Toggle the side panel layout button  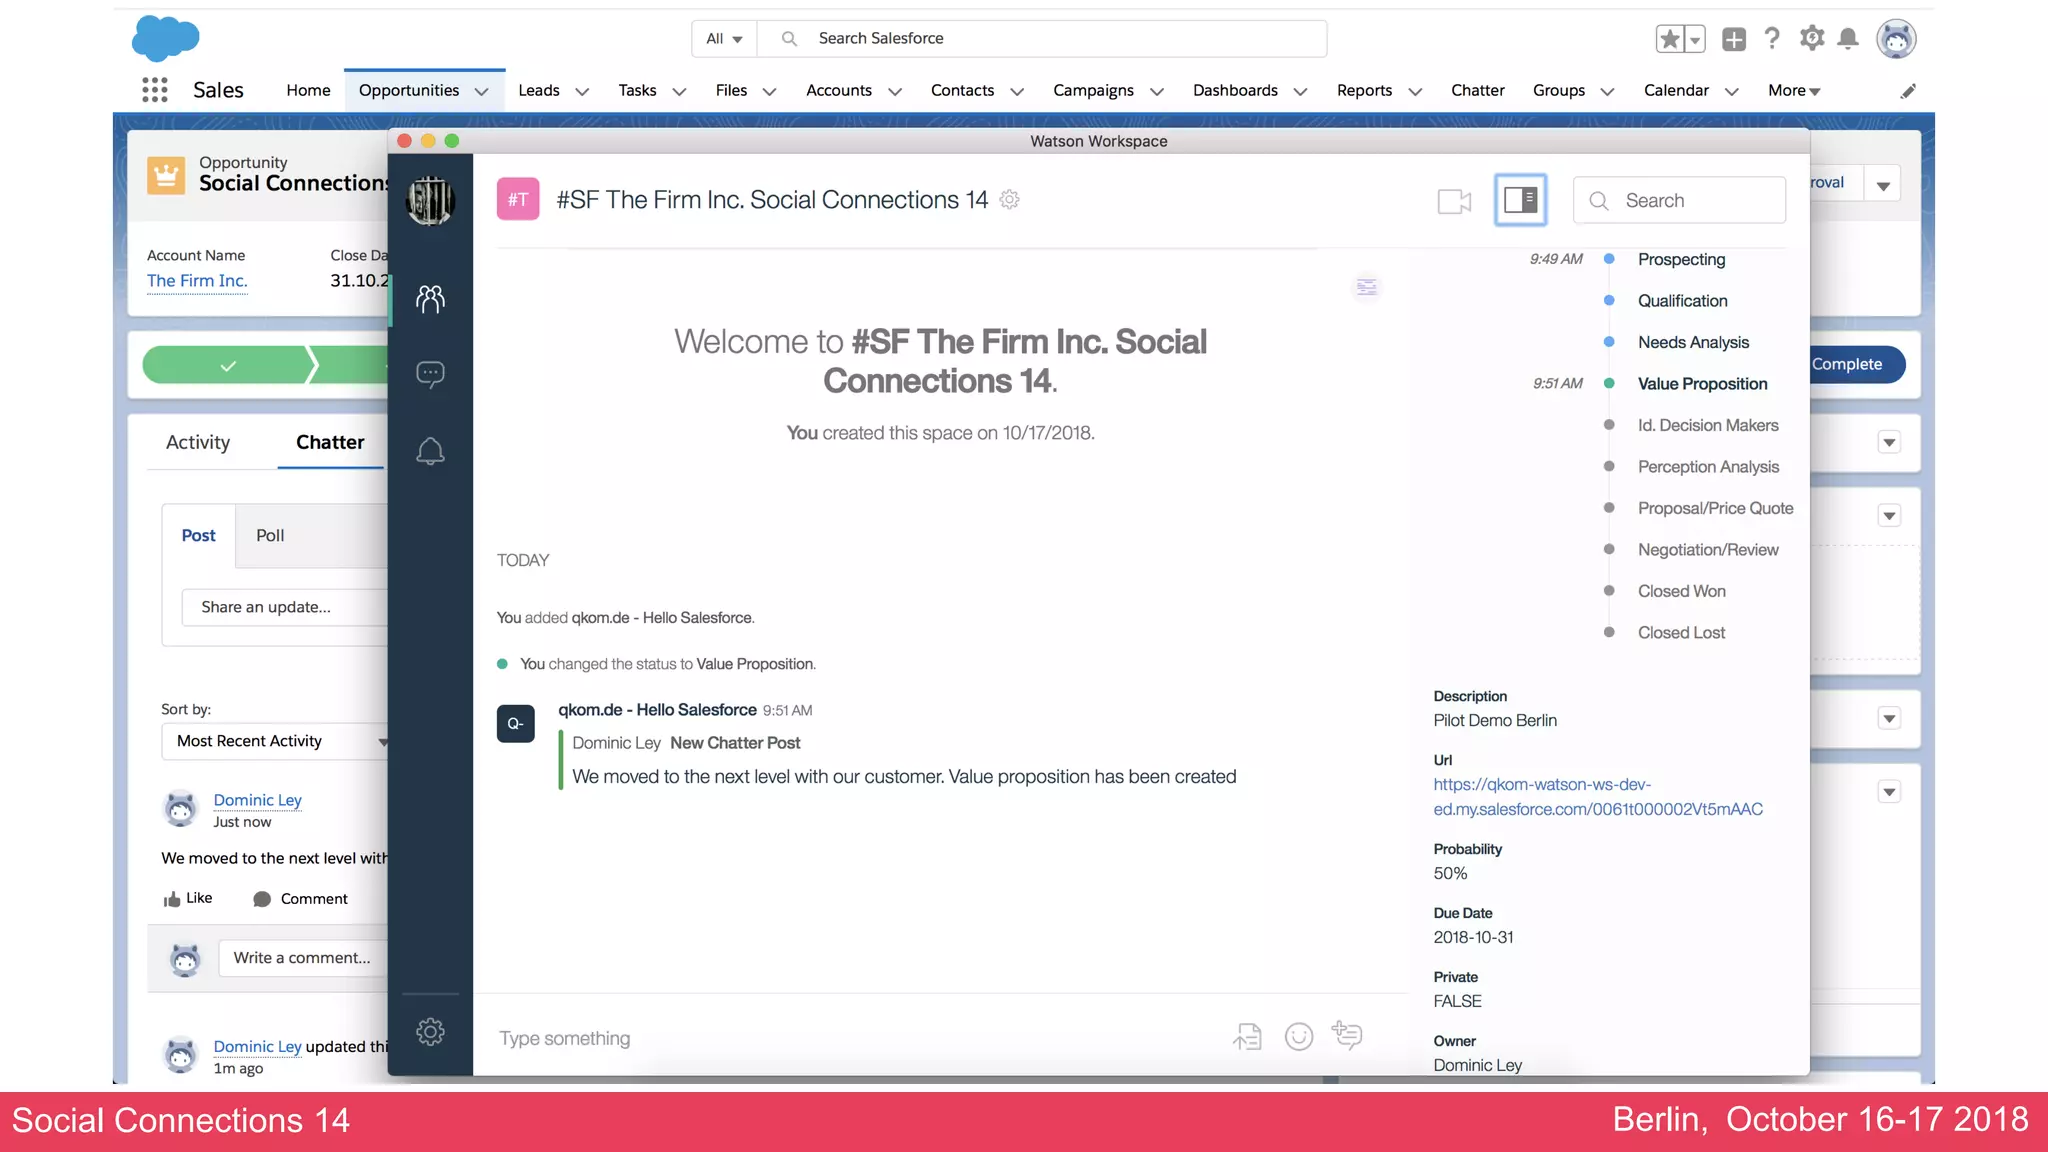click(1520, 200)
